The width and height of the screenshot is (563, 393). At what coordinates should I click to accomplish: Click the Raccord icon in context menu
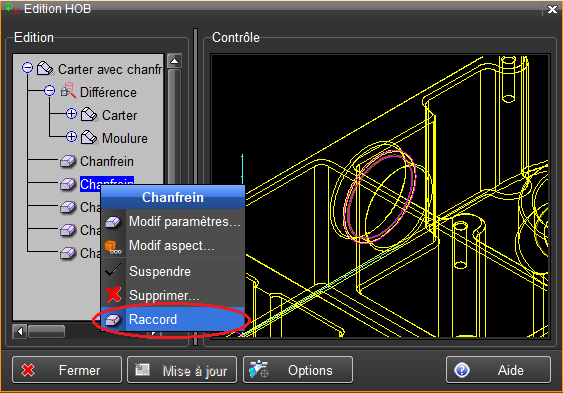(x=113, y=319)
